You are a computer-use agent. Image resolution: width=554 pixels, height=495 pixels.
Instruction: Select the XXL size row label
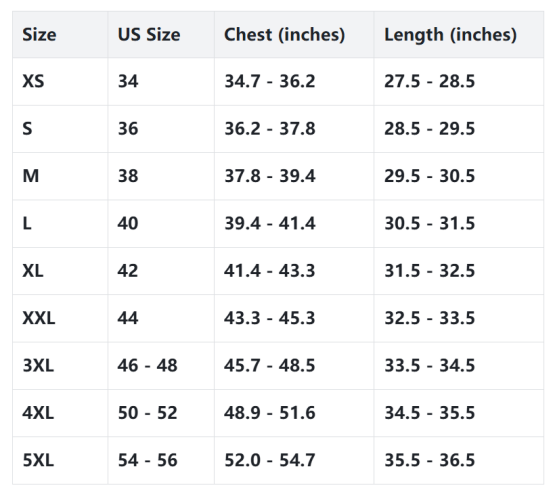tap(39, 318)
